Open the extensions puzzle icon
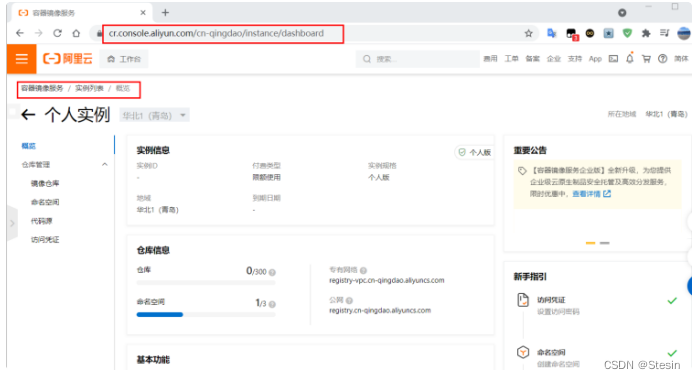Viewport: 695px width, 379px height. click(x=646, y=33)
